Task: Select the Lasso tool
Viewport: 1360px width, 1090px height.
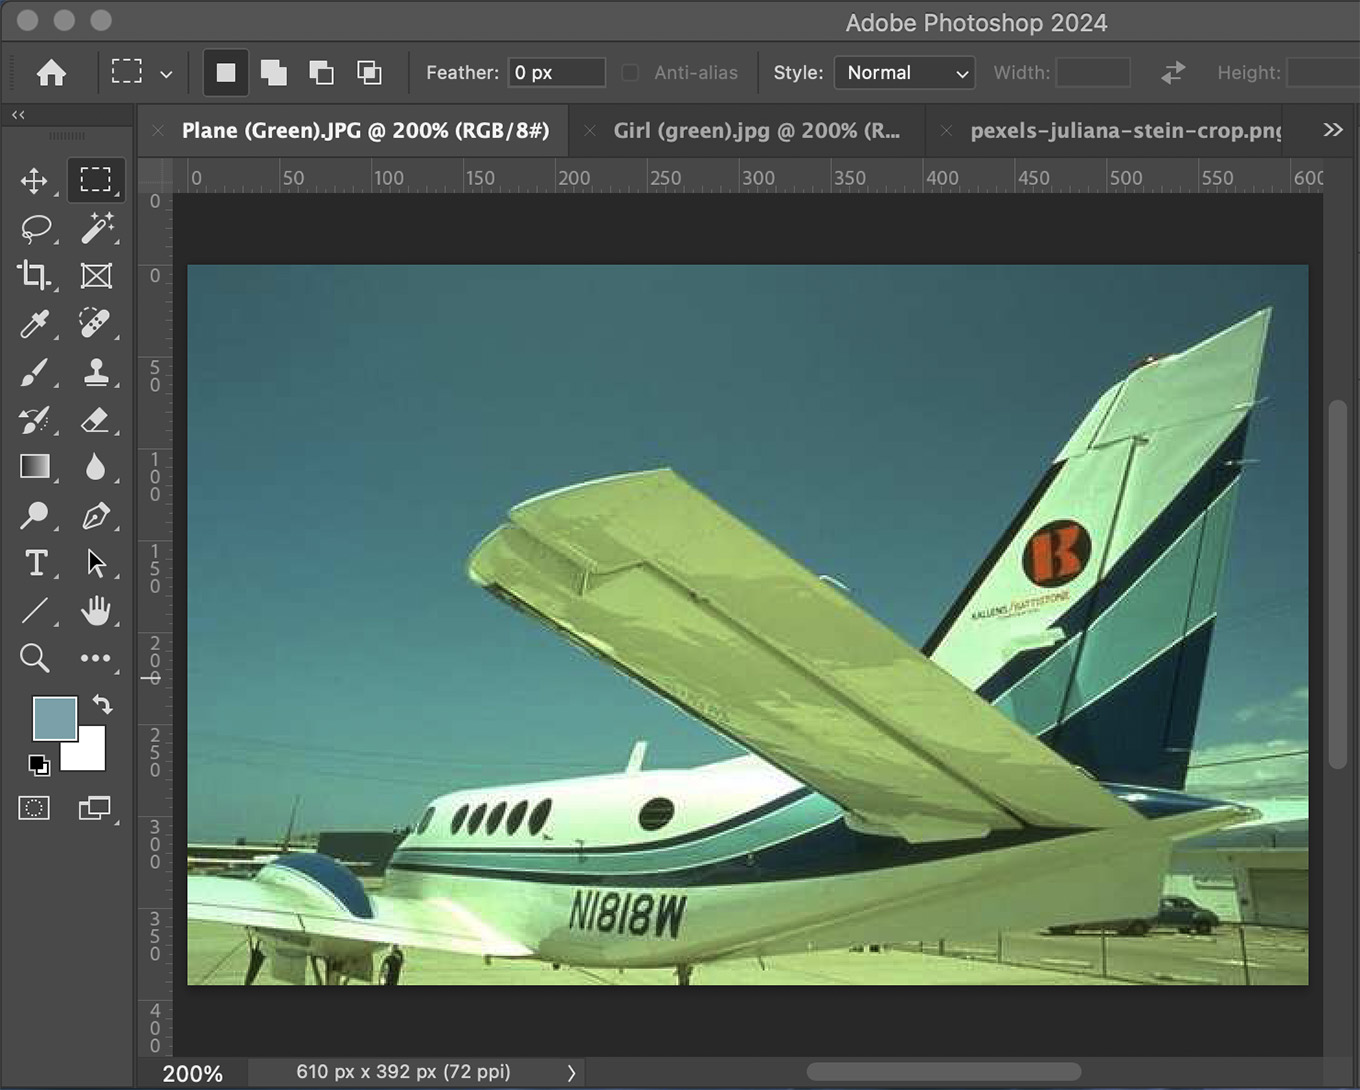Action: (35, 228)
